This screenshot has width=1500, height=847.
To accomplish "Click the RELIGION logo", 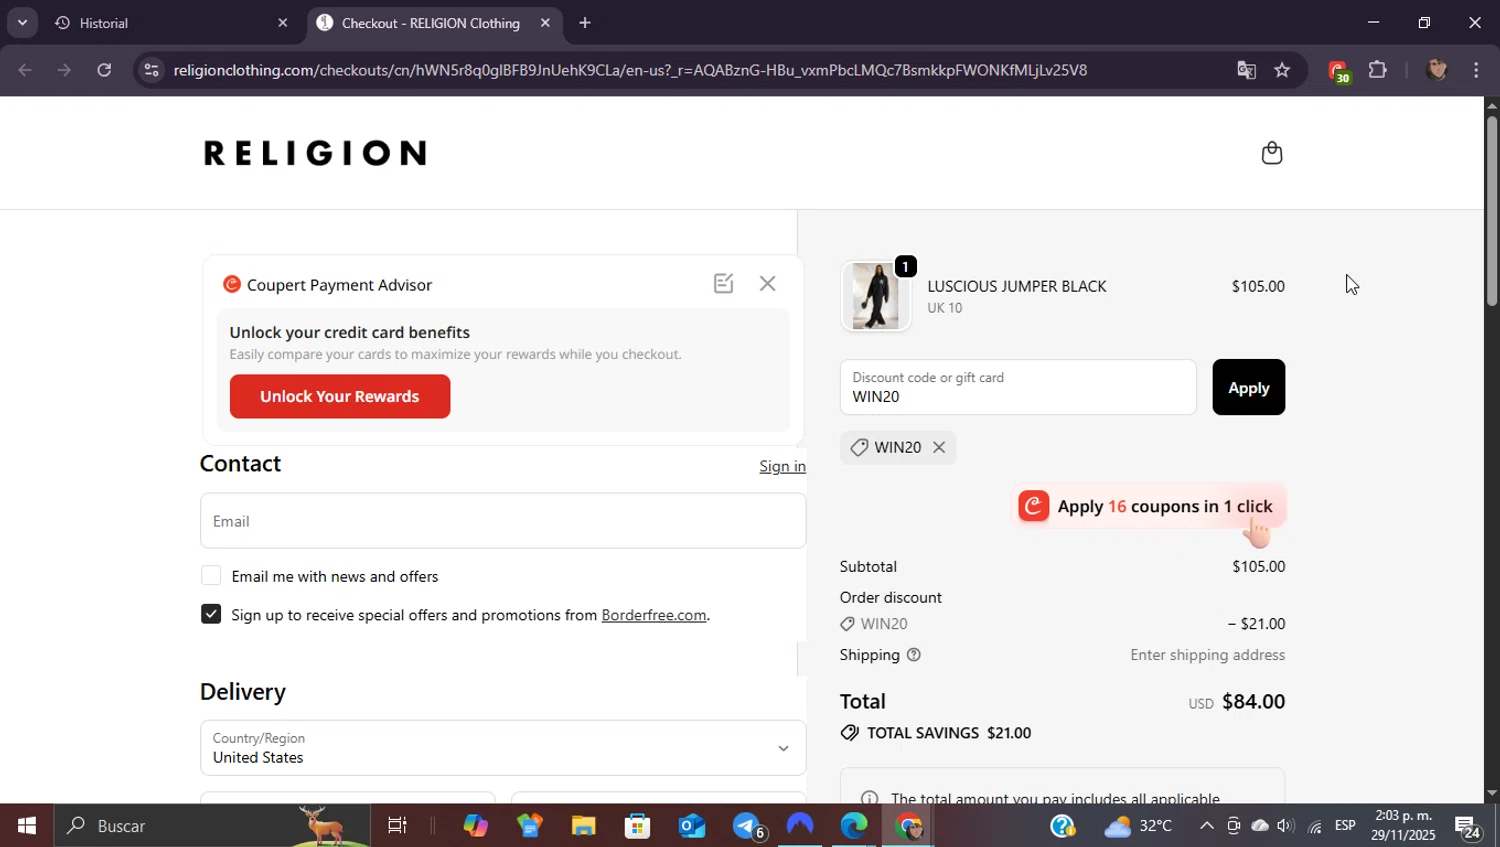I will [x=315, y=153].
